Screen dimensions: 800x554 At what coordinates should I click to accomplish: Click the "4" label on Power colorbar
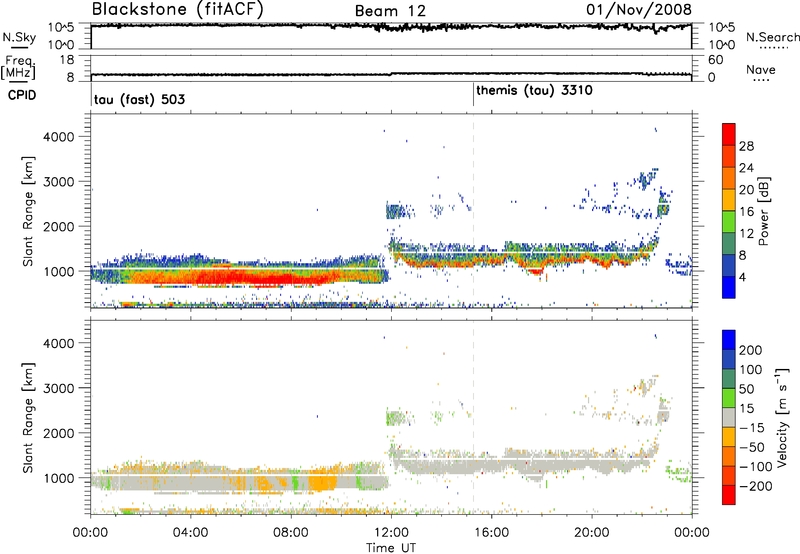(x=742, y=277)
